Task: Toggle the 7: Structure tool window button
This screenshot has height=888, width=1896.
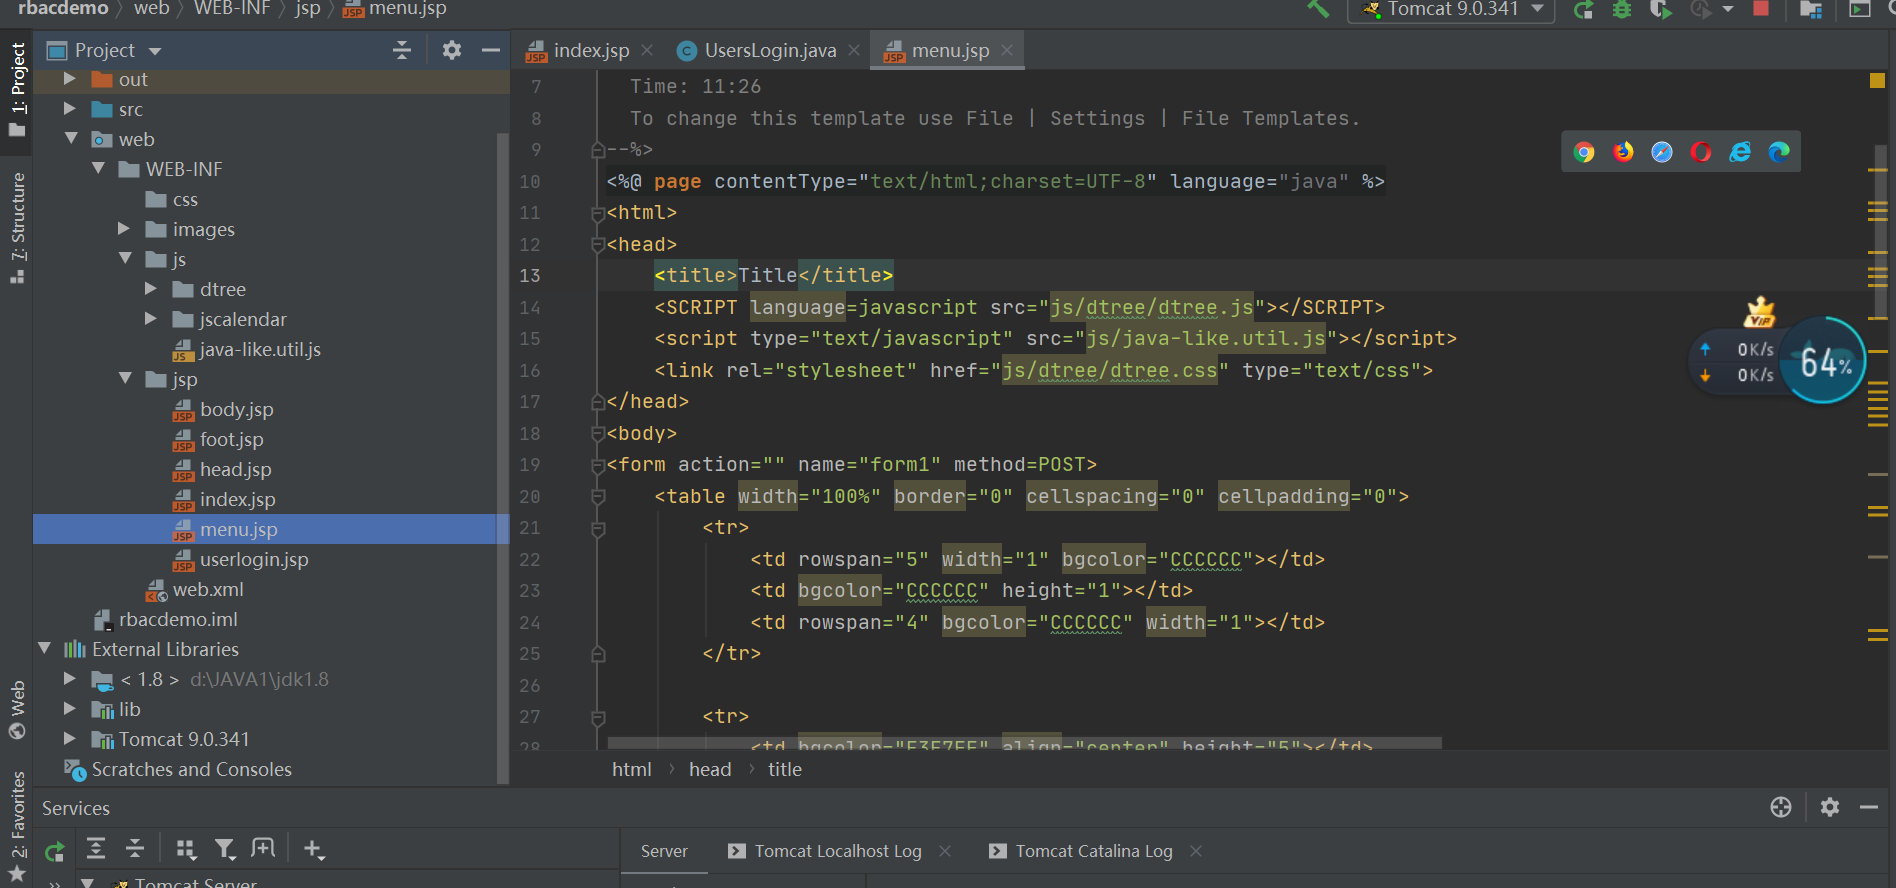Action: click(16, 229)
